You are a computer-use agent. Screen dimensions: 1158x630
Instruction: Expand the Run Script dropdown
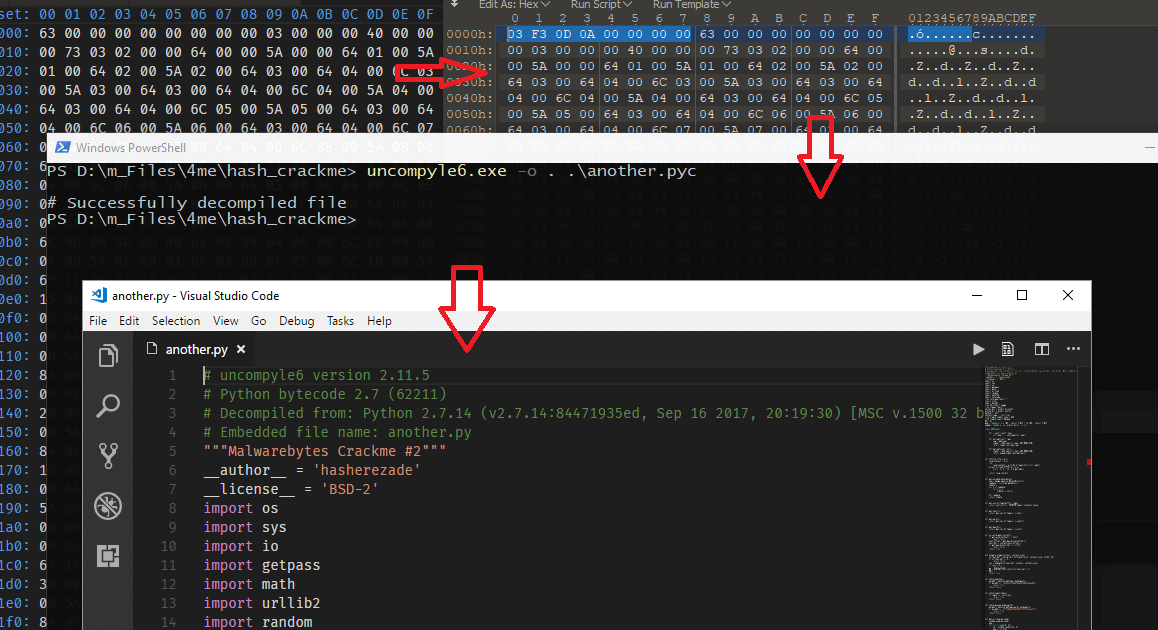click(x=601, y=4)
